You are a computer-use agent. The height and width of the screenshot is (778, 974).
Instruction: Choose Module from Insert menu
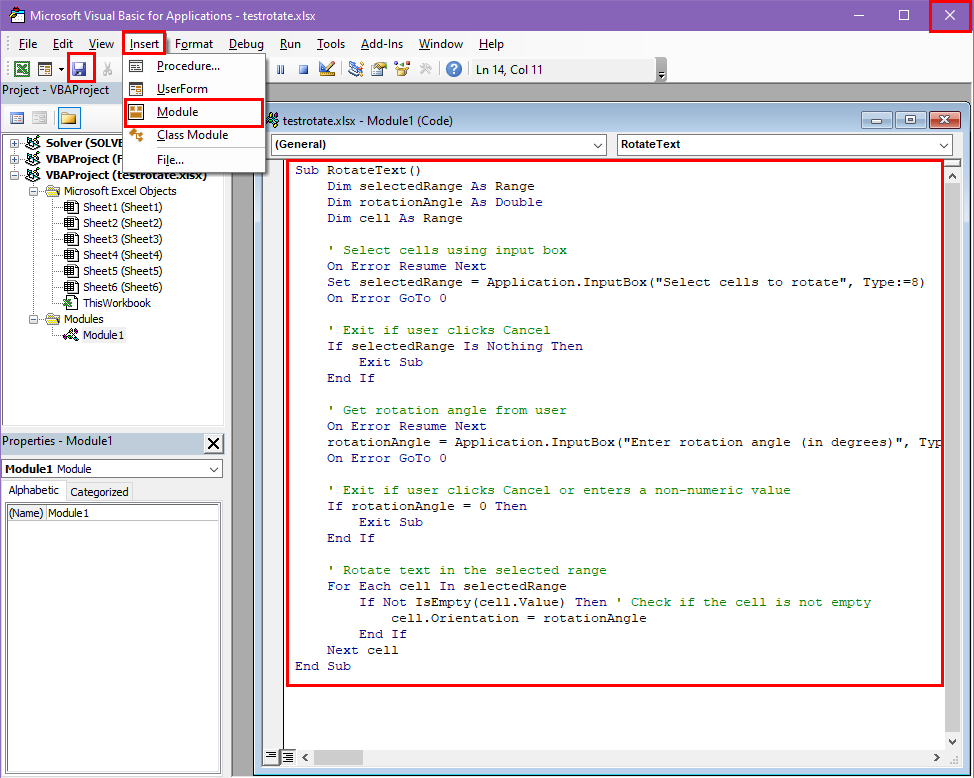194,112
